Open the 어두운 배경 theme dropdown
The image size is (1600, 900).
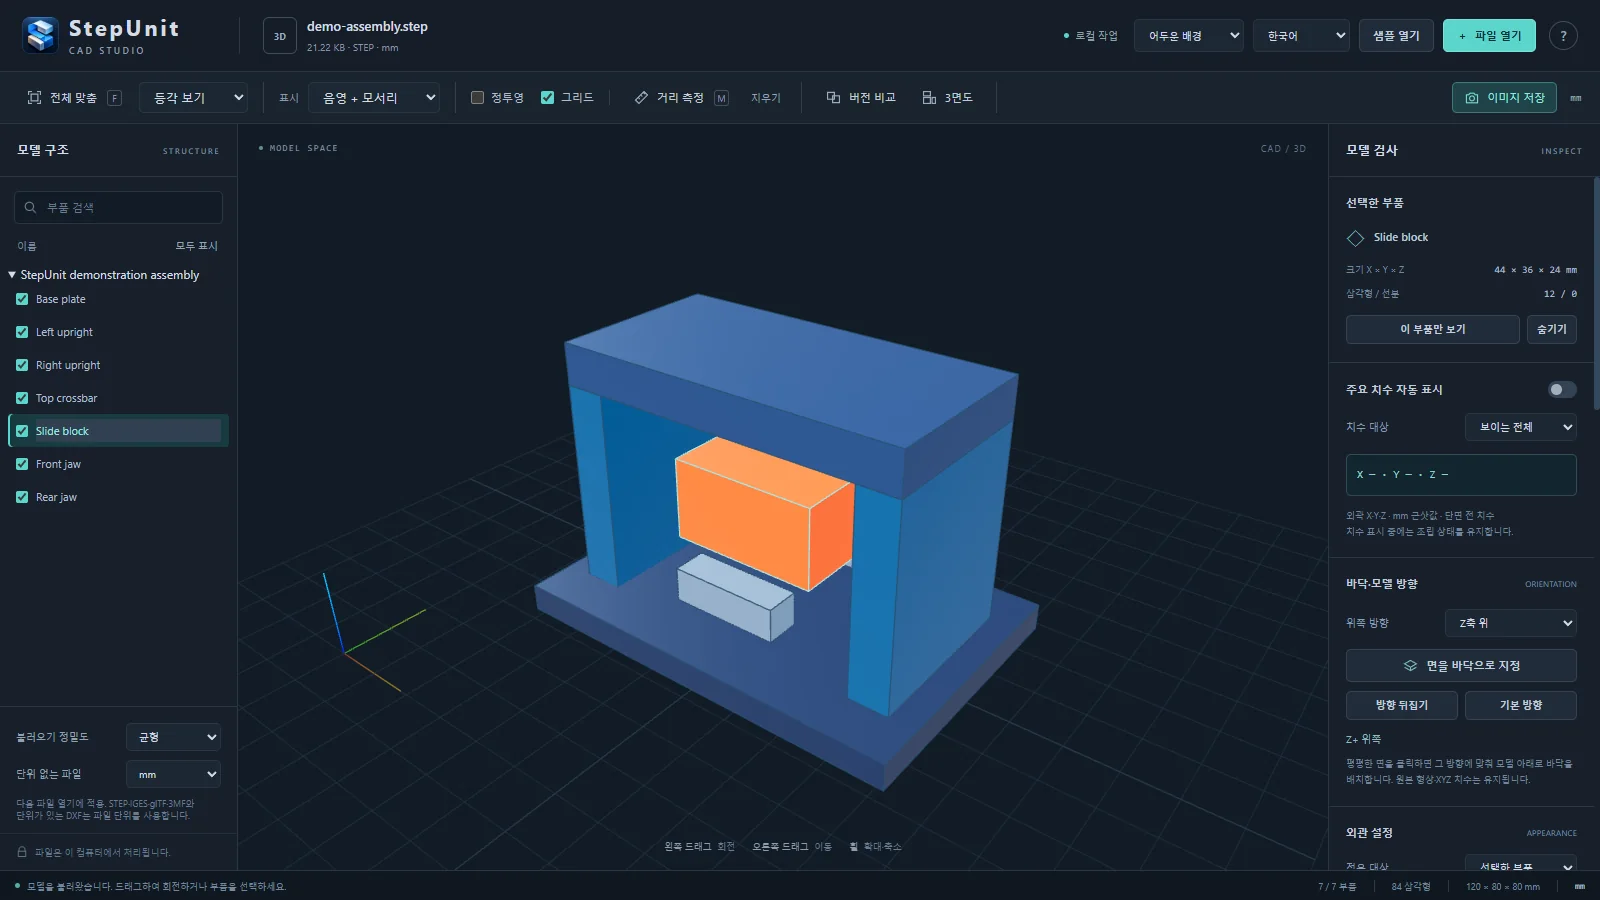[x=1189, y=36]
